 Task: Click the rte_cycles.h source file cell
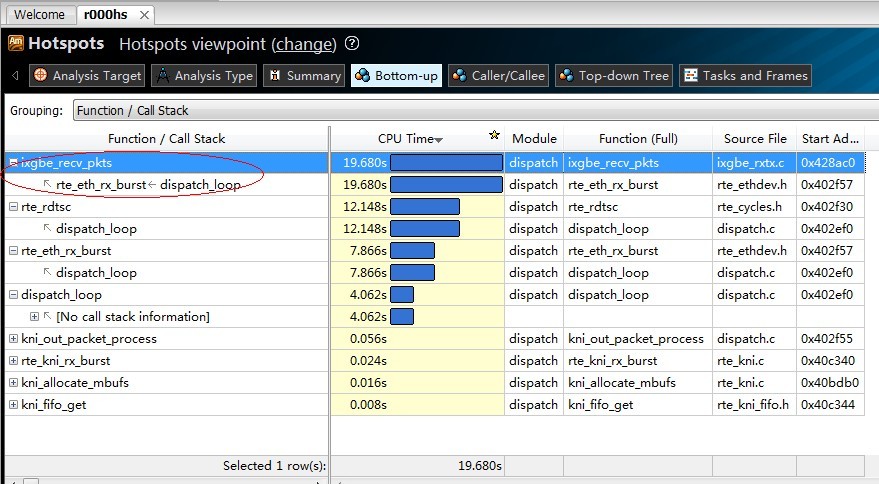[754, 207]
